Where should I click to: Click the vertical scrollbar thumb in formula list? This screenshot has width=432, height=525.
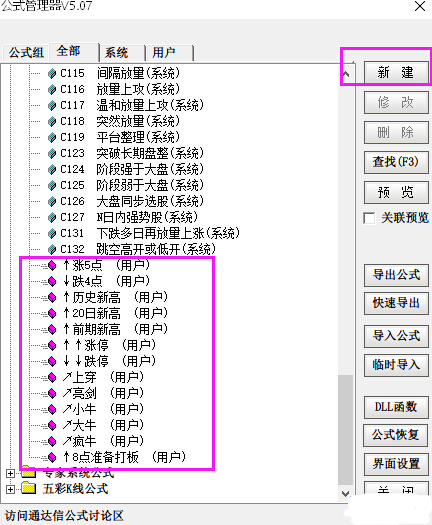point(345,430)
